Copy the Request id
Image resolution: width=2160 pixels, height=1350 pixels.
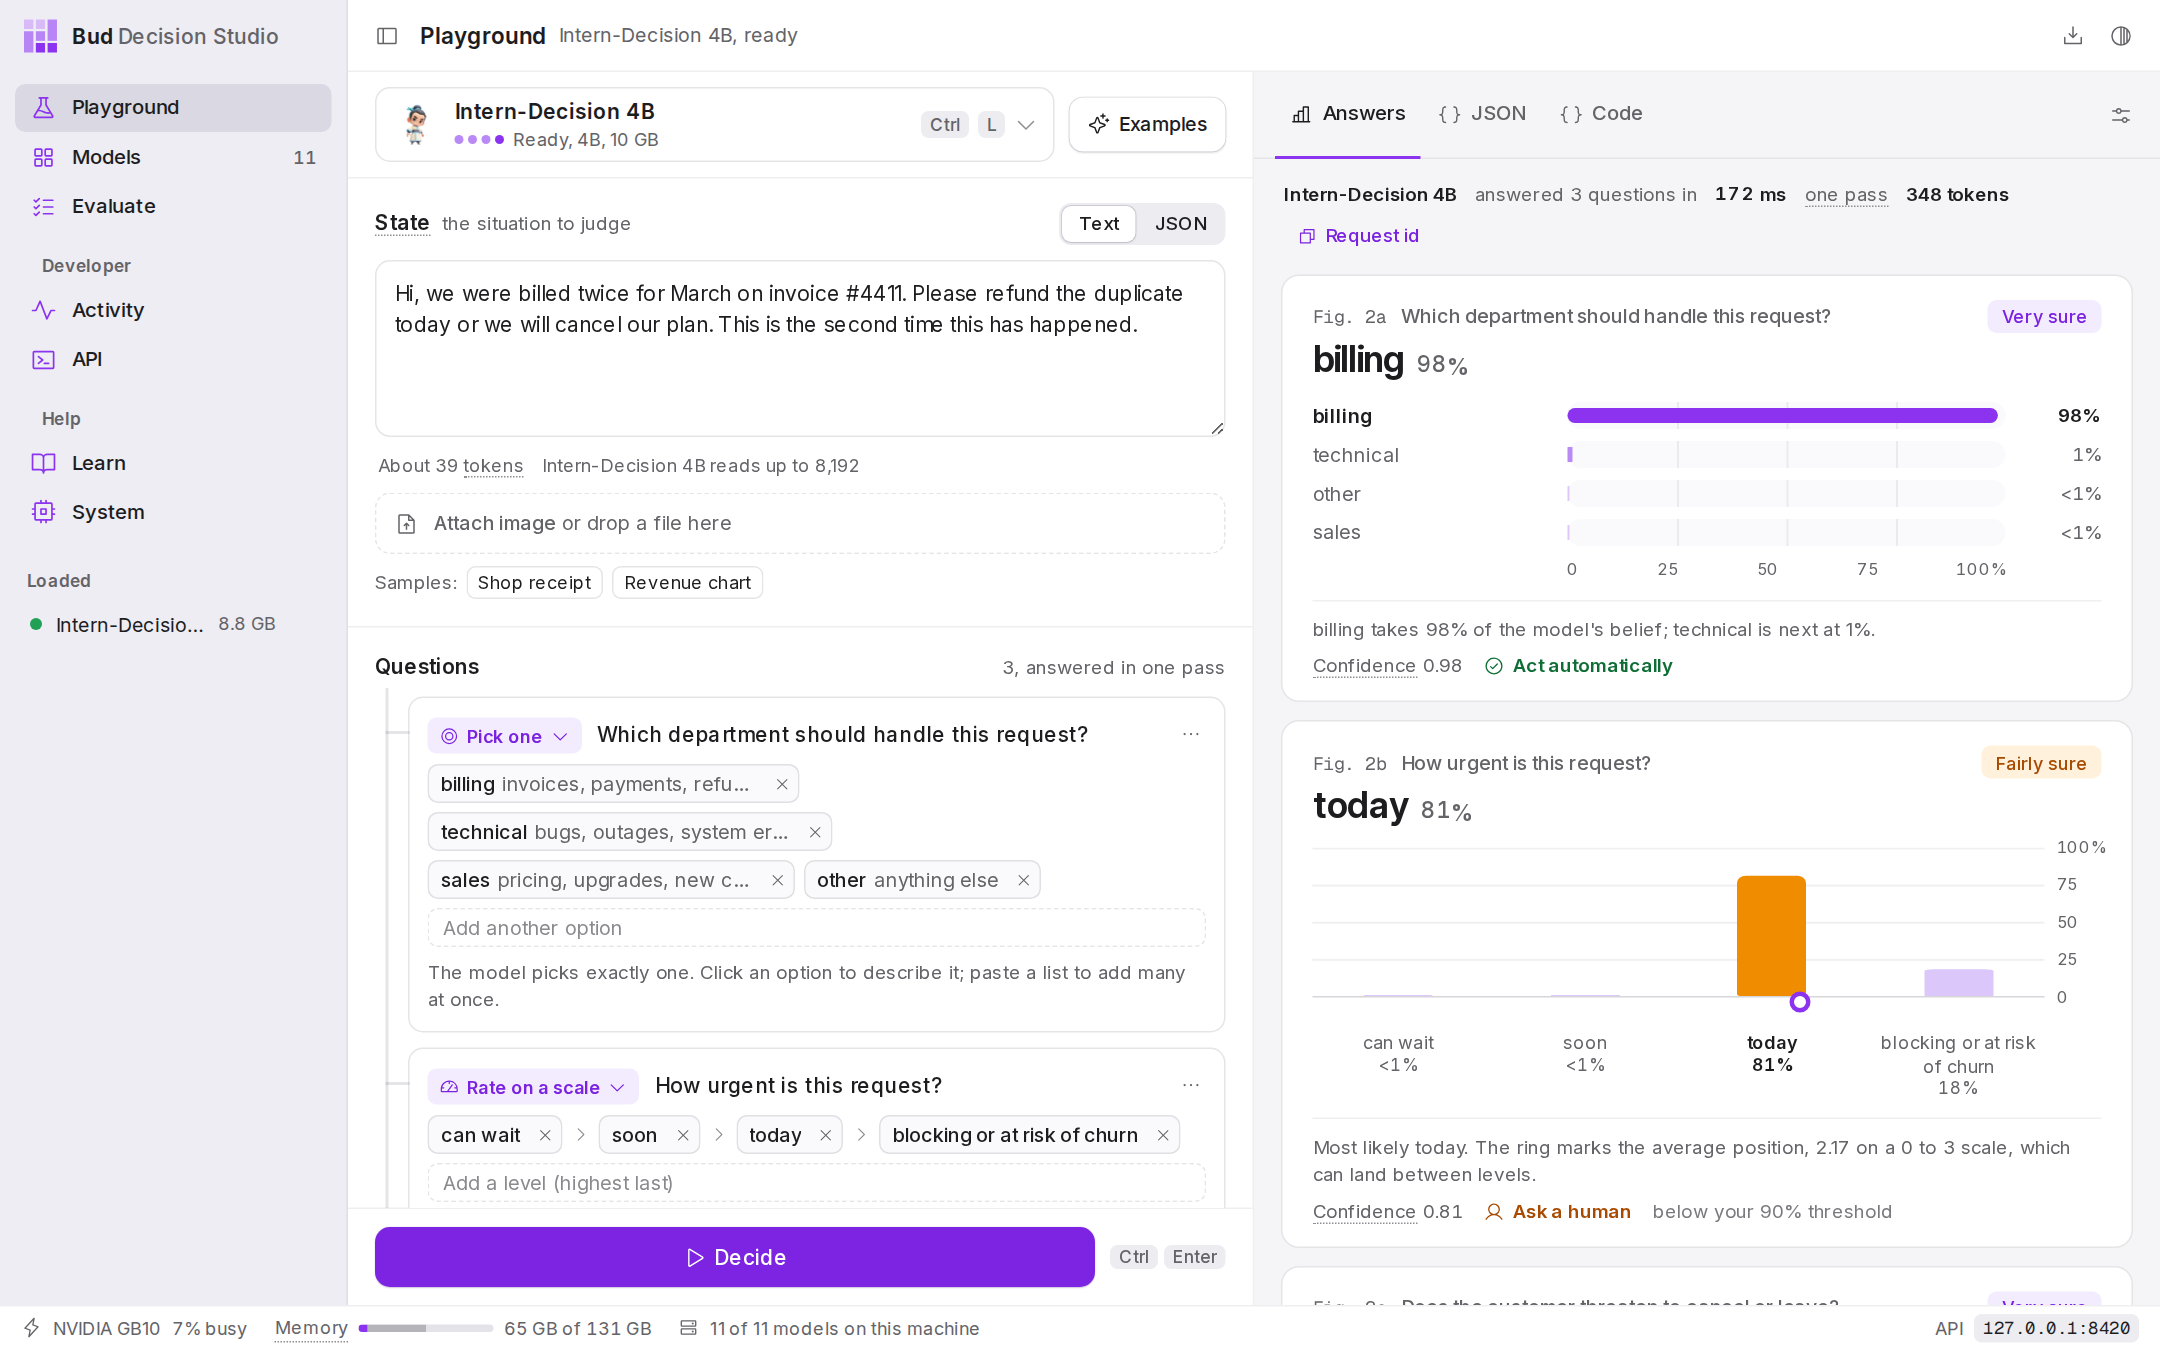pos(1361,236)
